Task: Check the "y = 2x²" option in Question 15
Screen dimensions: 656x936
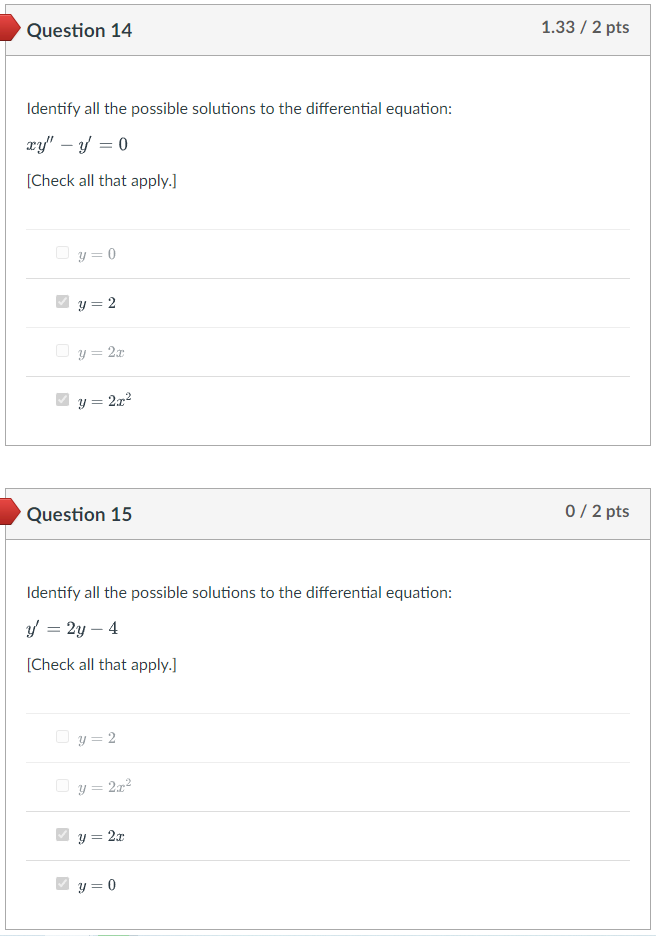Action: click(x=61, y=785)
